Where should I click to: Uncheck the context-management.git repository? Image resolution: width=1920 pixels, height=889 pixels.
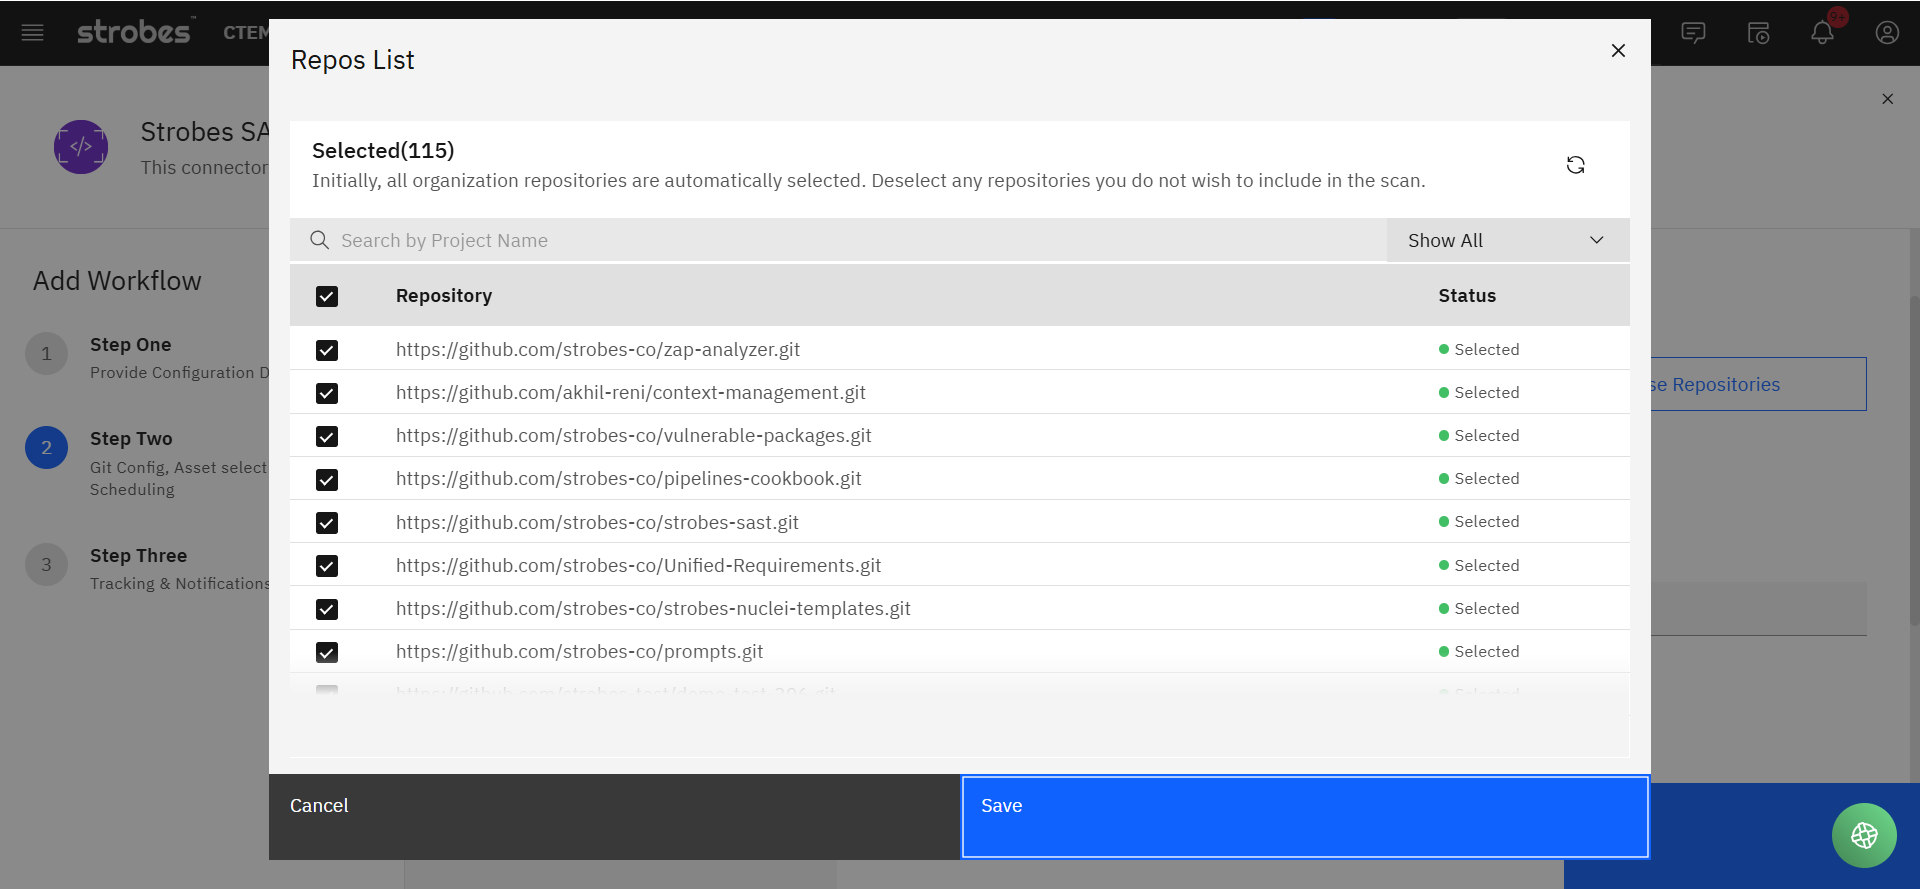327,393
